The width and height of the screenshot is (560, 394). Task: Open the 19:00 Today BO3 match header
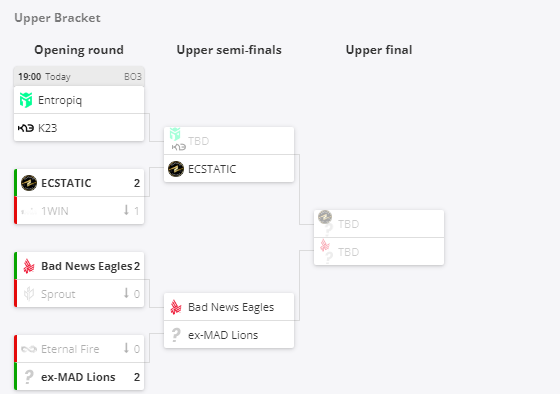coord(79,76)
